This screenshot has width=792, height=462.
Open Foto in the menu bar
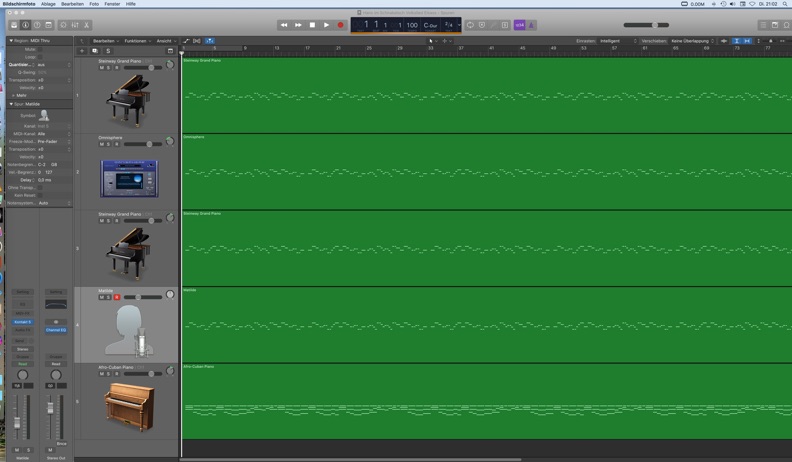(x=94, y=4)
